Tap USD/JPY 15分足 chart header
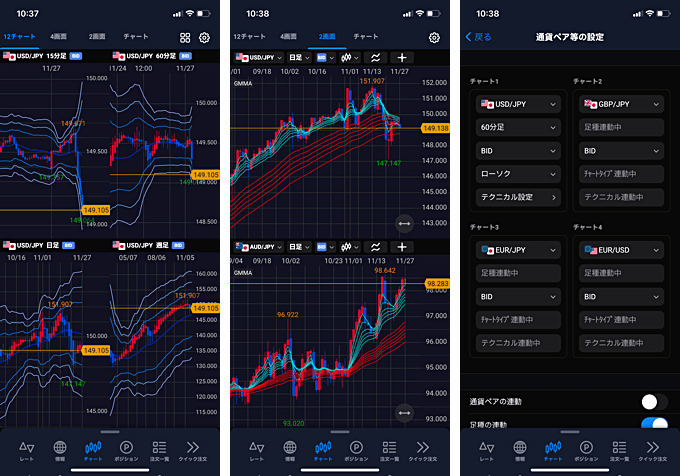Viewport: 680px width, 476px height. (x=42, y=56)
